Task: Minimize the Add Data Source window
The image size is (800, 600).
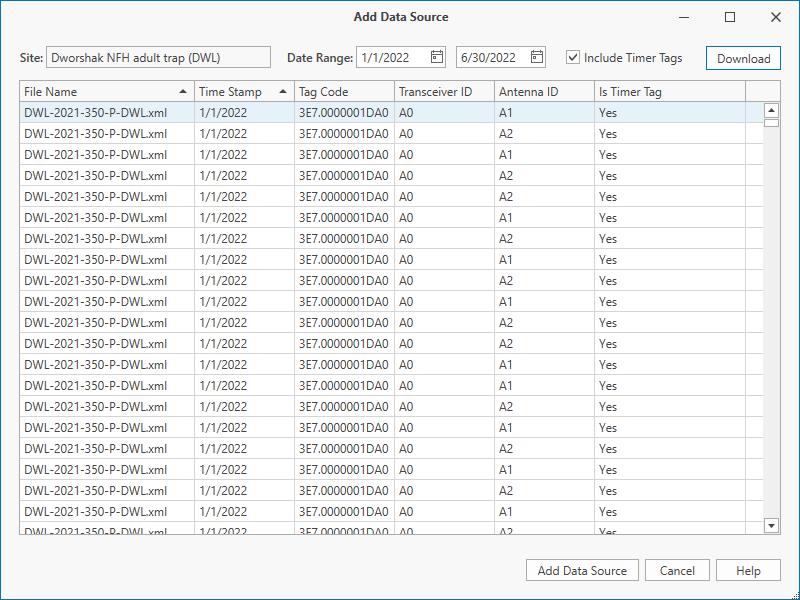Action: 684,17
